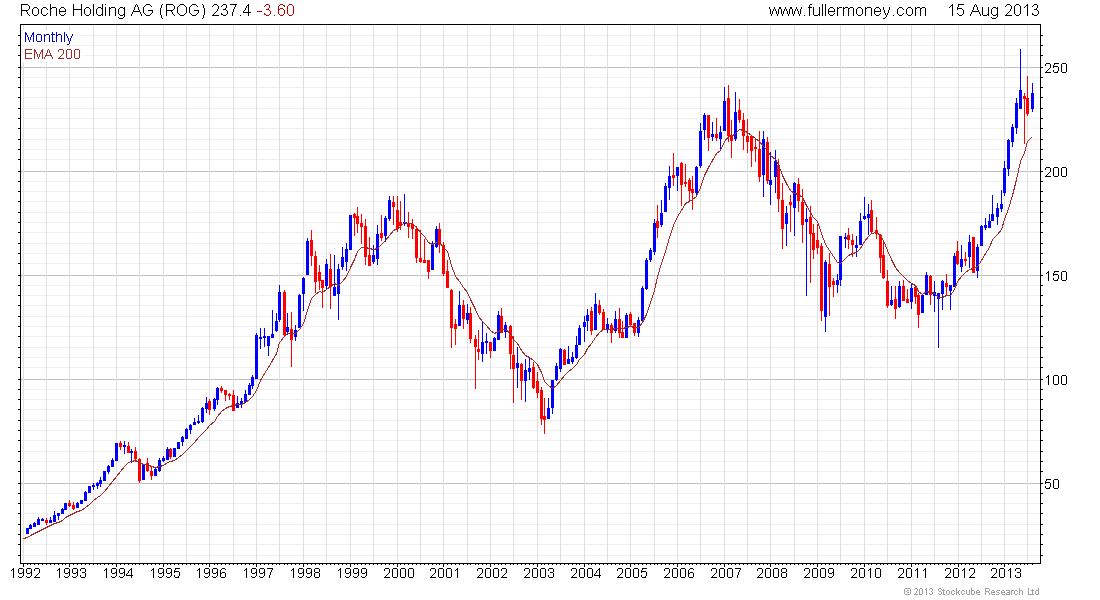This screenshot has height=600, width=1100.
Task: Click the 200 price axis label
Action: tap(1056, 172)
